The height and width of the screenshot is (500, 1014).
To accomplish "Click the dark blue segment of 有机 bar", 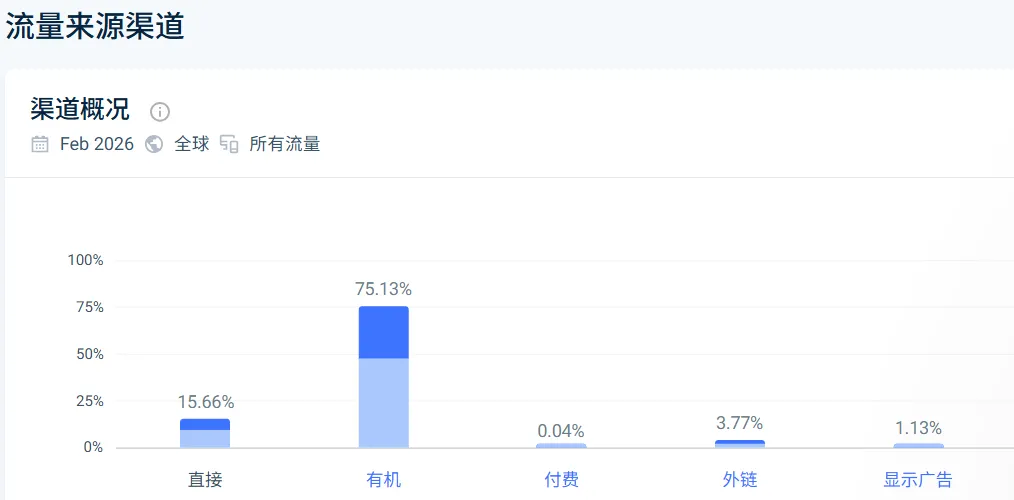I will [384, 332].
